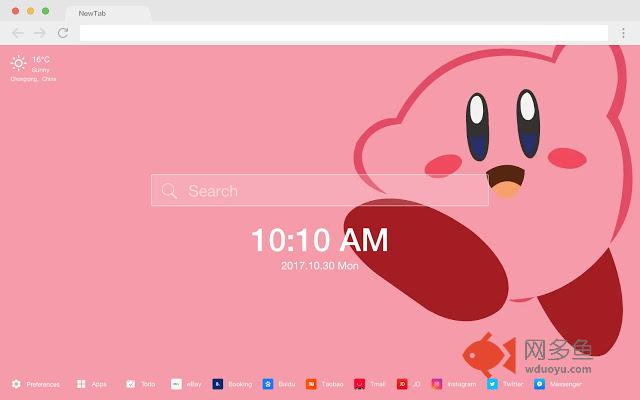Click the Todo label
This screenshot has height=400, width=640.
click(x=148, y=384)
